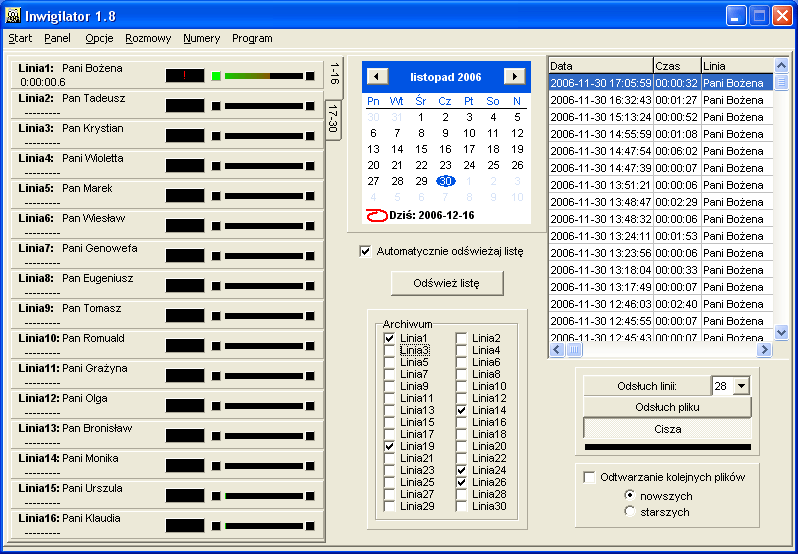The image size is (798, 554).
Task: Select the Linia7 Pani Genowefa panel
Action: 167,255
